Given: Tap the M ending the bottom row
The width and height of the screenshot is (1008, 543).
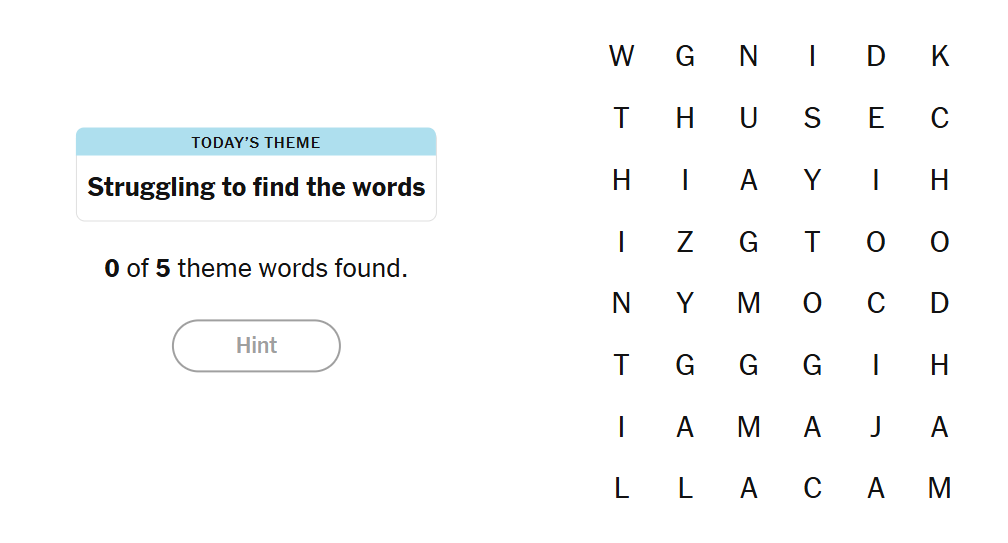Looking at the screenshot, I should click(x=939, y=488).
